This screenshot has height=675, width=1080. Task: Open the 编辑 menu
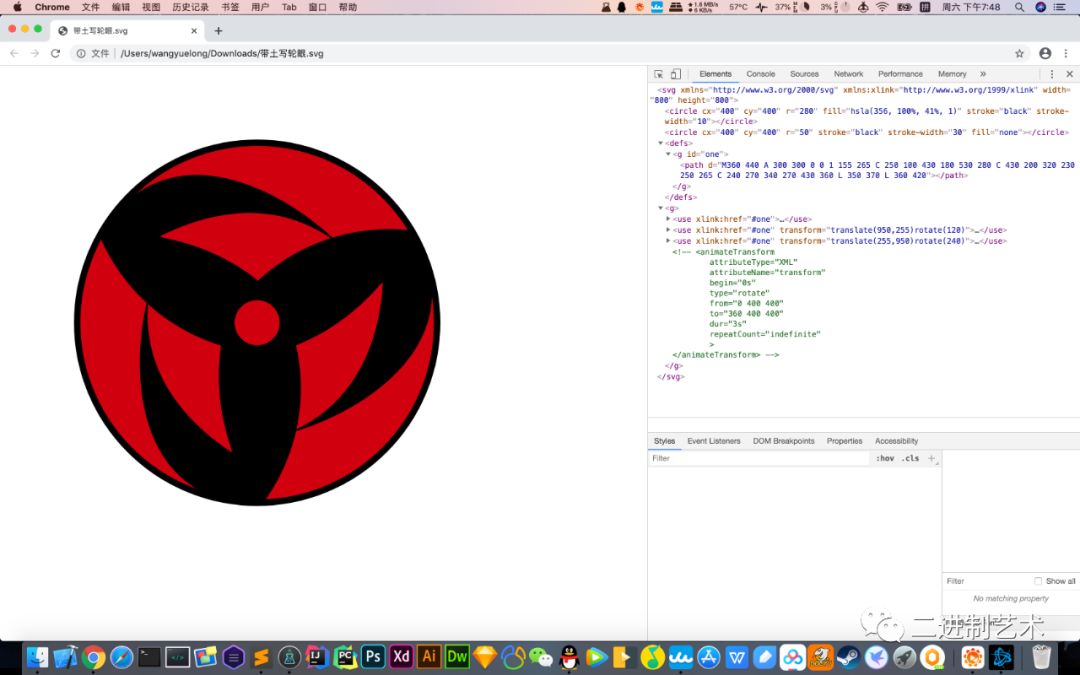coord(121,7)
